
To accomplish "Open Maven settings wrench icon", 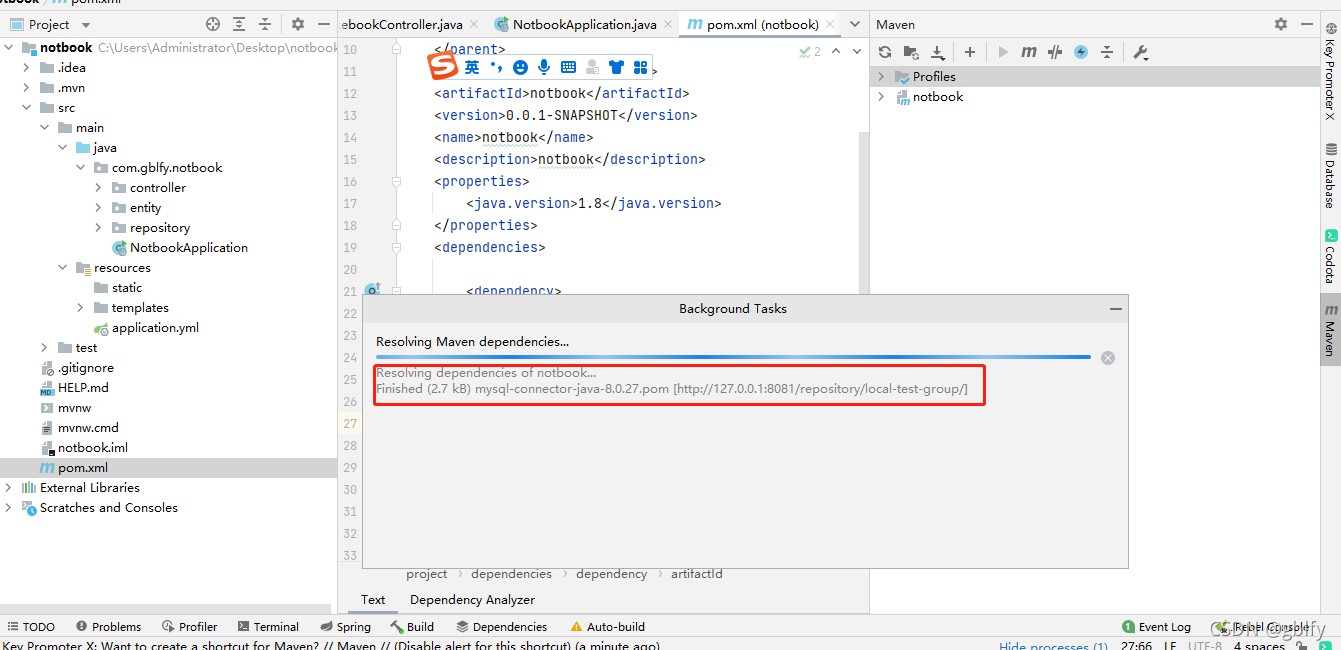I will pyautogui.click(x=1141, y=52).
